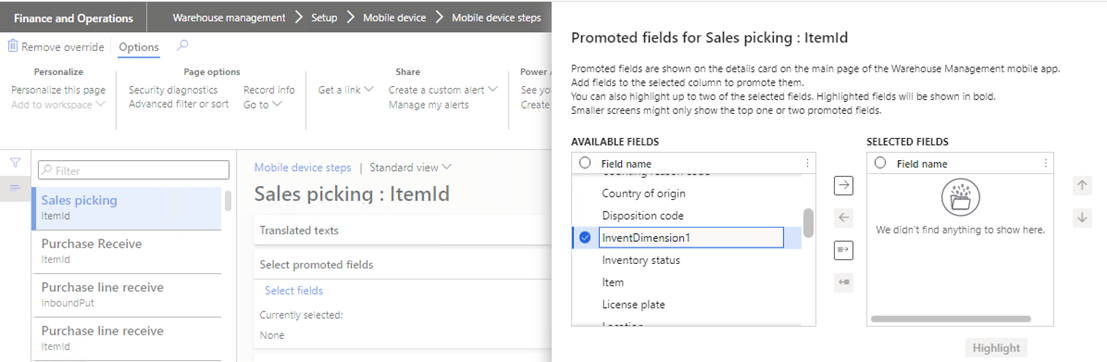
Task: Click into the Filter search box
Action: pyautogui.click(x=133, y=170)
